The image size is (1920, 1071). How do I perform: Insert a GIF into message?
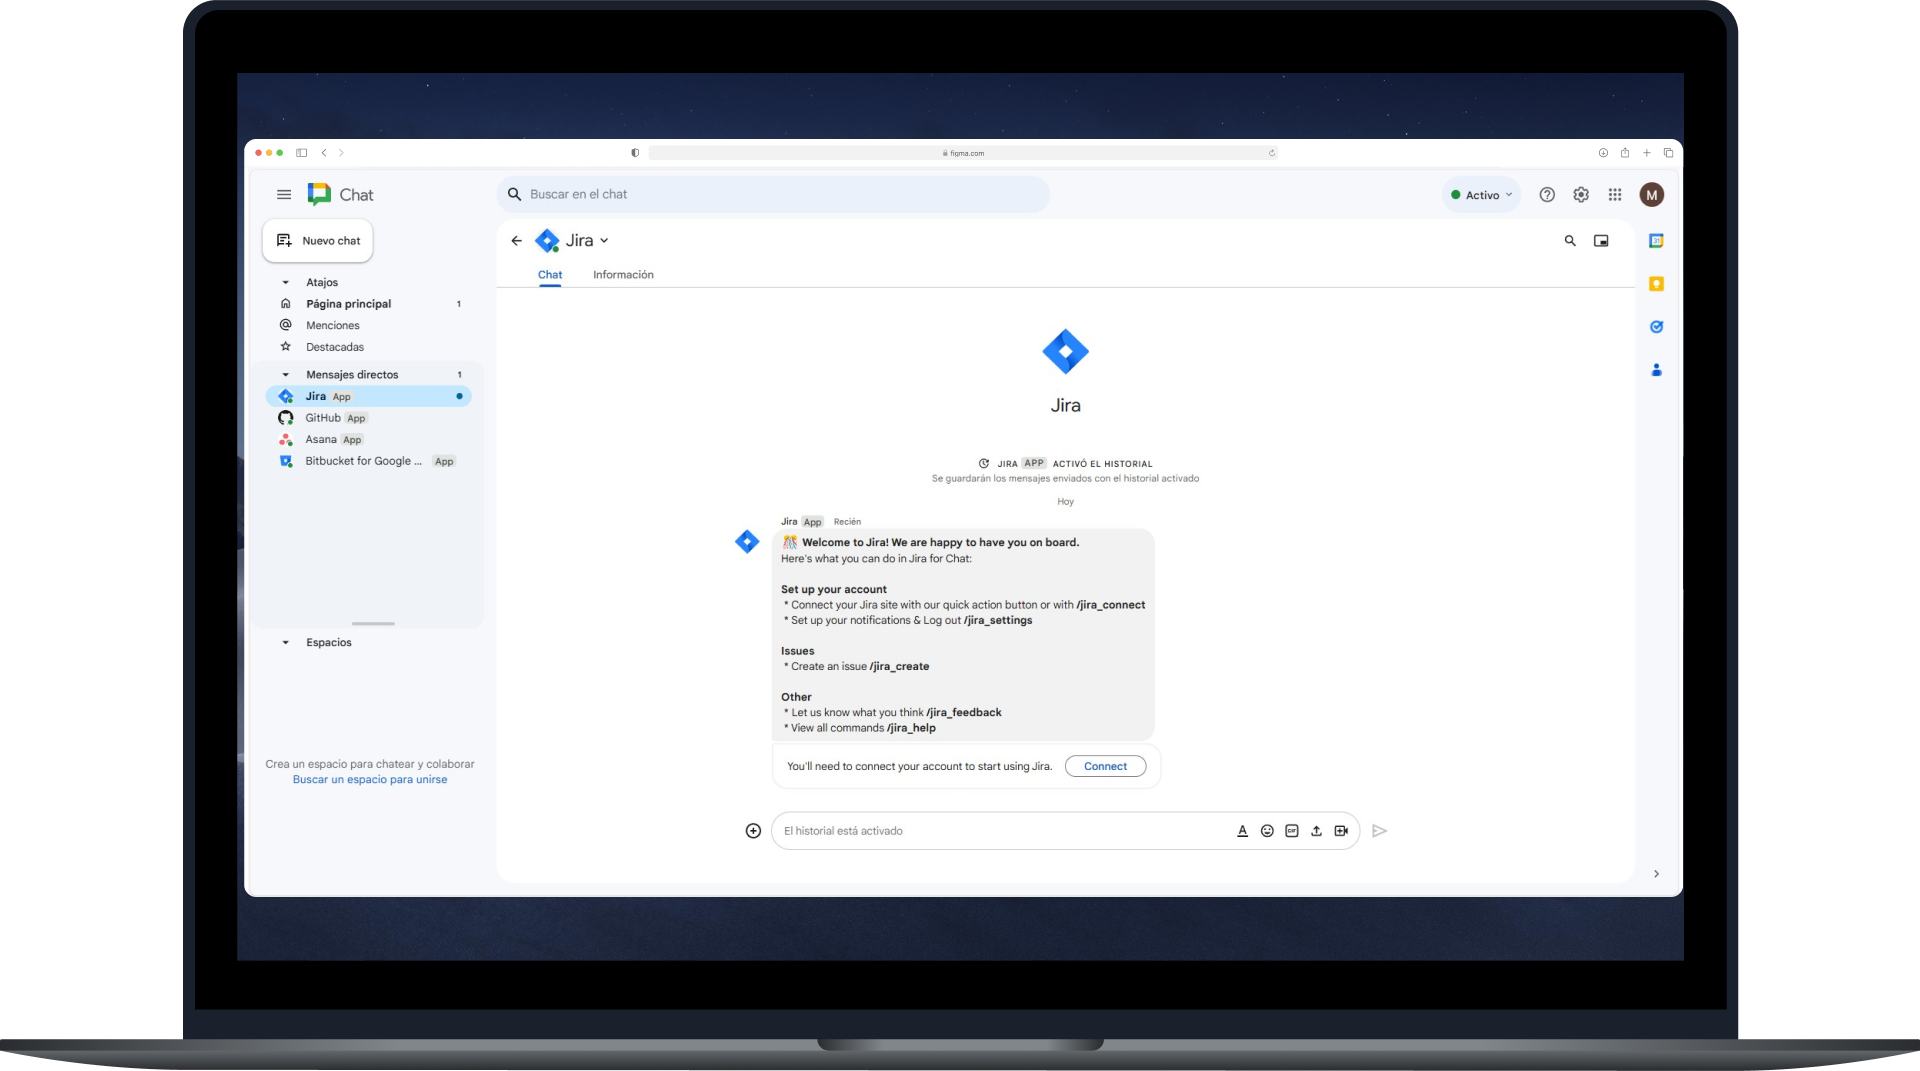click(x=1292, y=831)
